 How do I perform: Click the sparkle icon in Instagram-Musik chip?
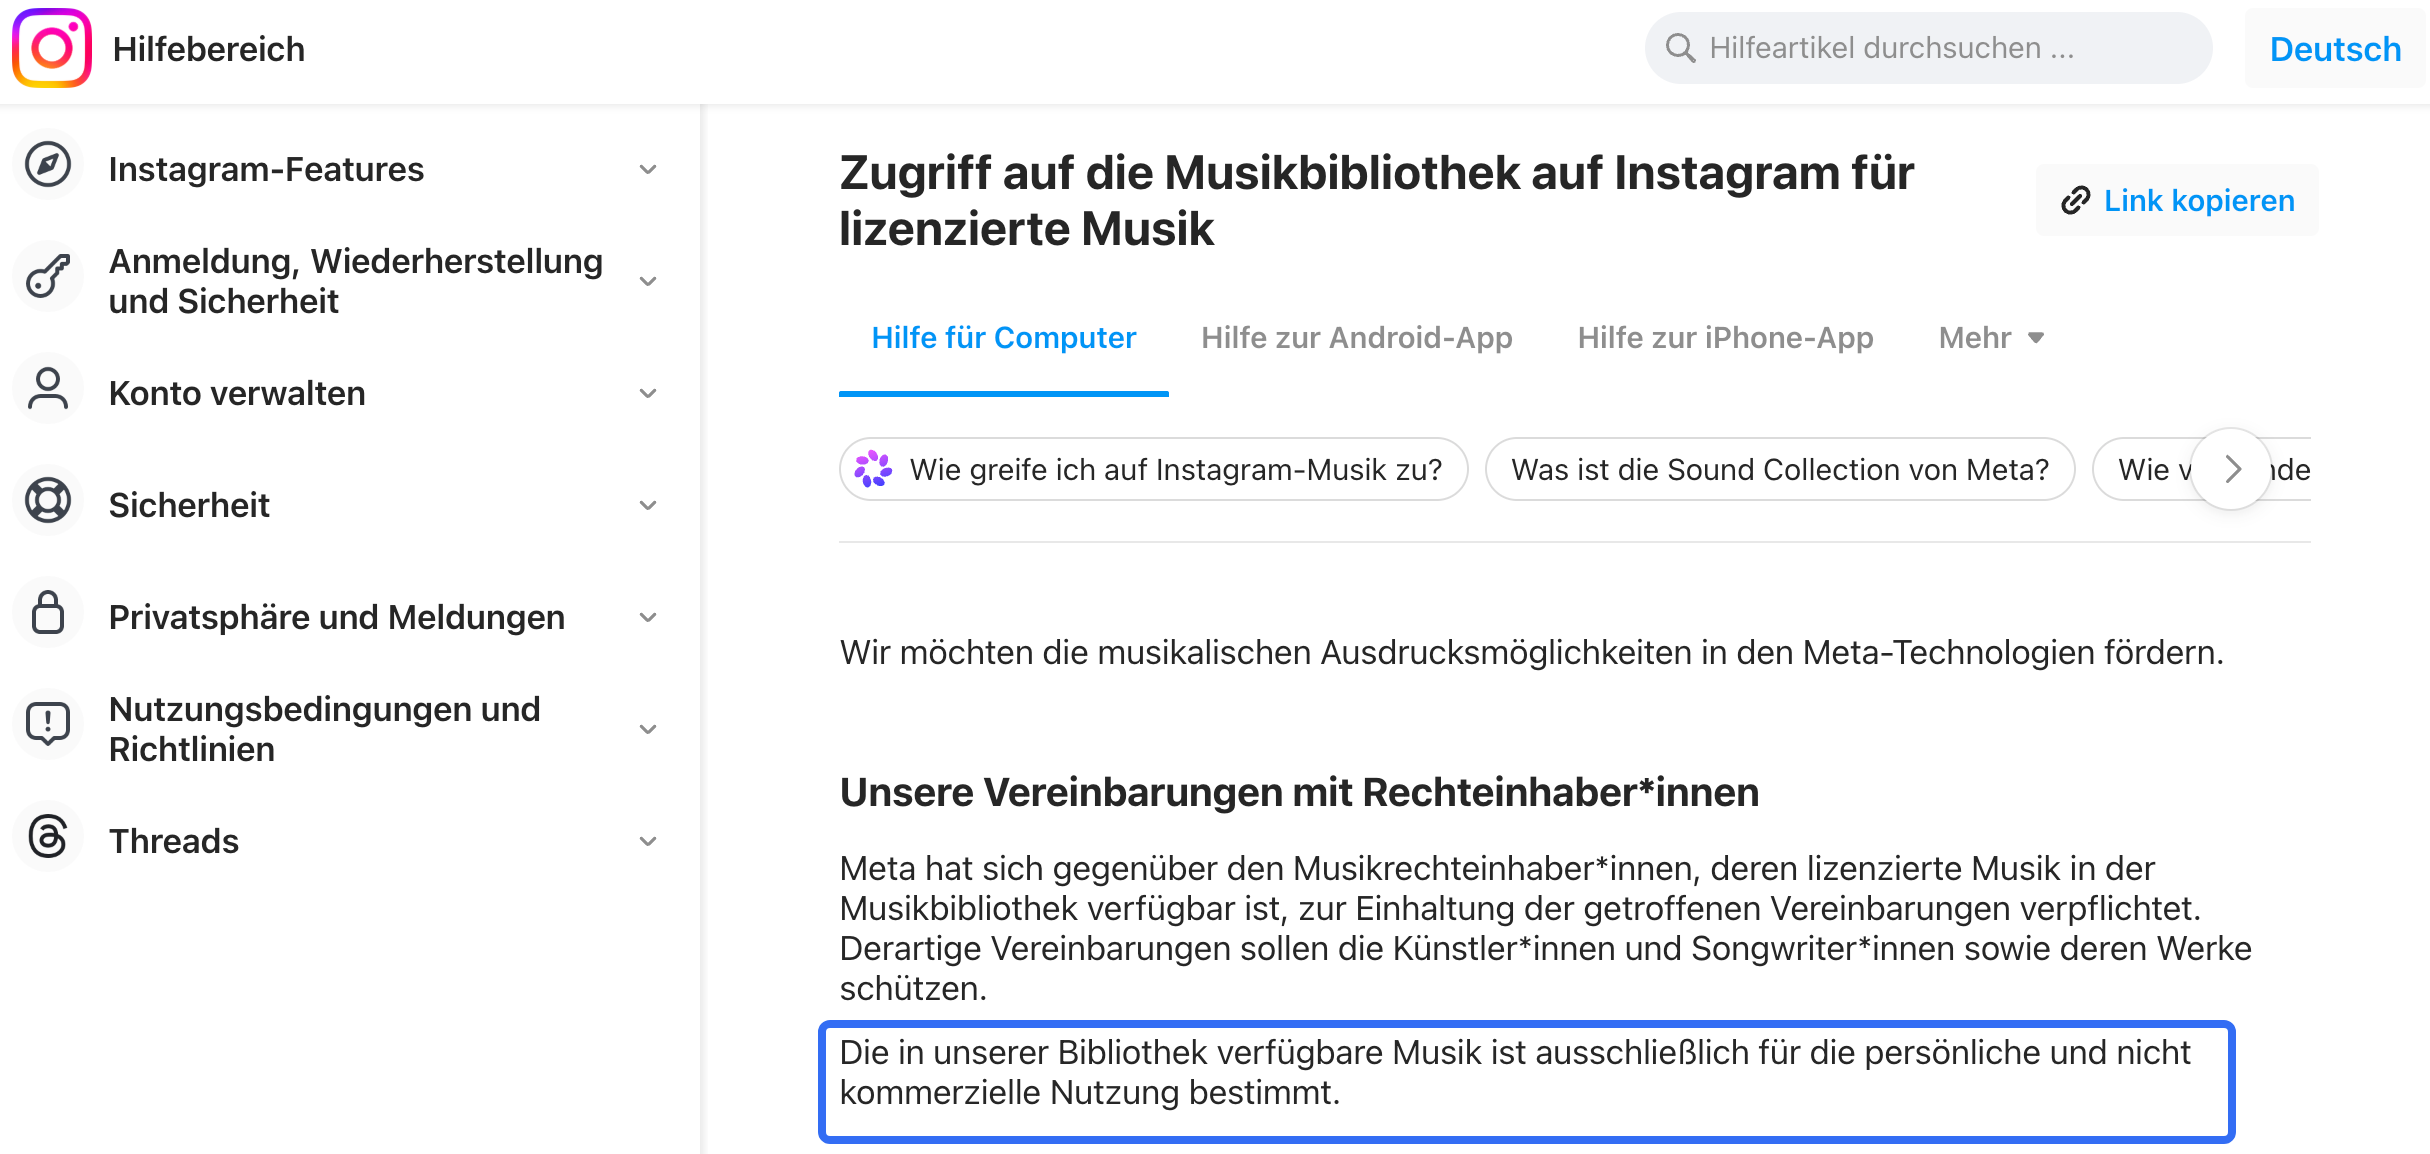pos(873,469)
